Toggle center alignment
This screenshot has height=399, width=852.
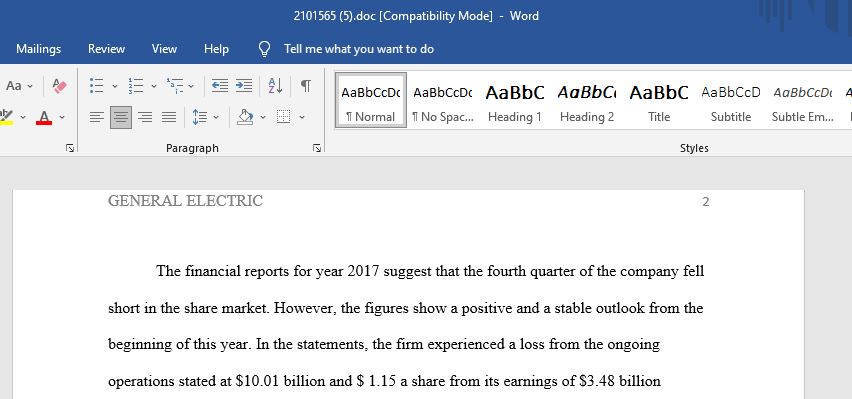coord(121,117)
